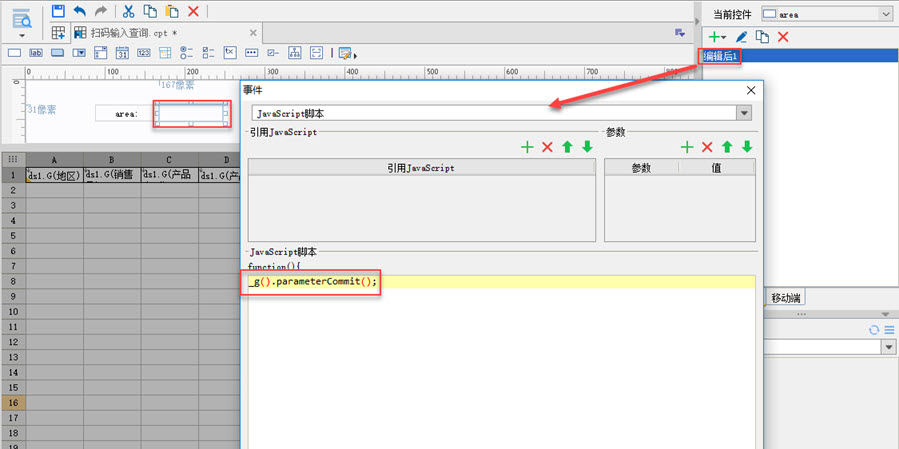This screenshot has width=899, height=449.
Task: Add a parameter with green plus
Action: click(687, 147)
